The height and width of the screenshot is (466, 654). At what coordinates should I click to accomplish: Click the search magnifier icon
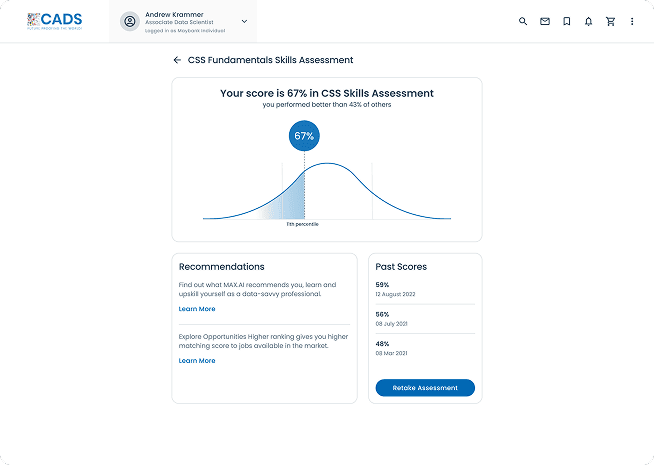tap(522, 21)
